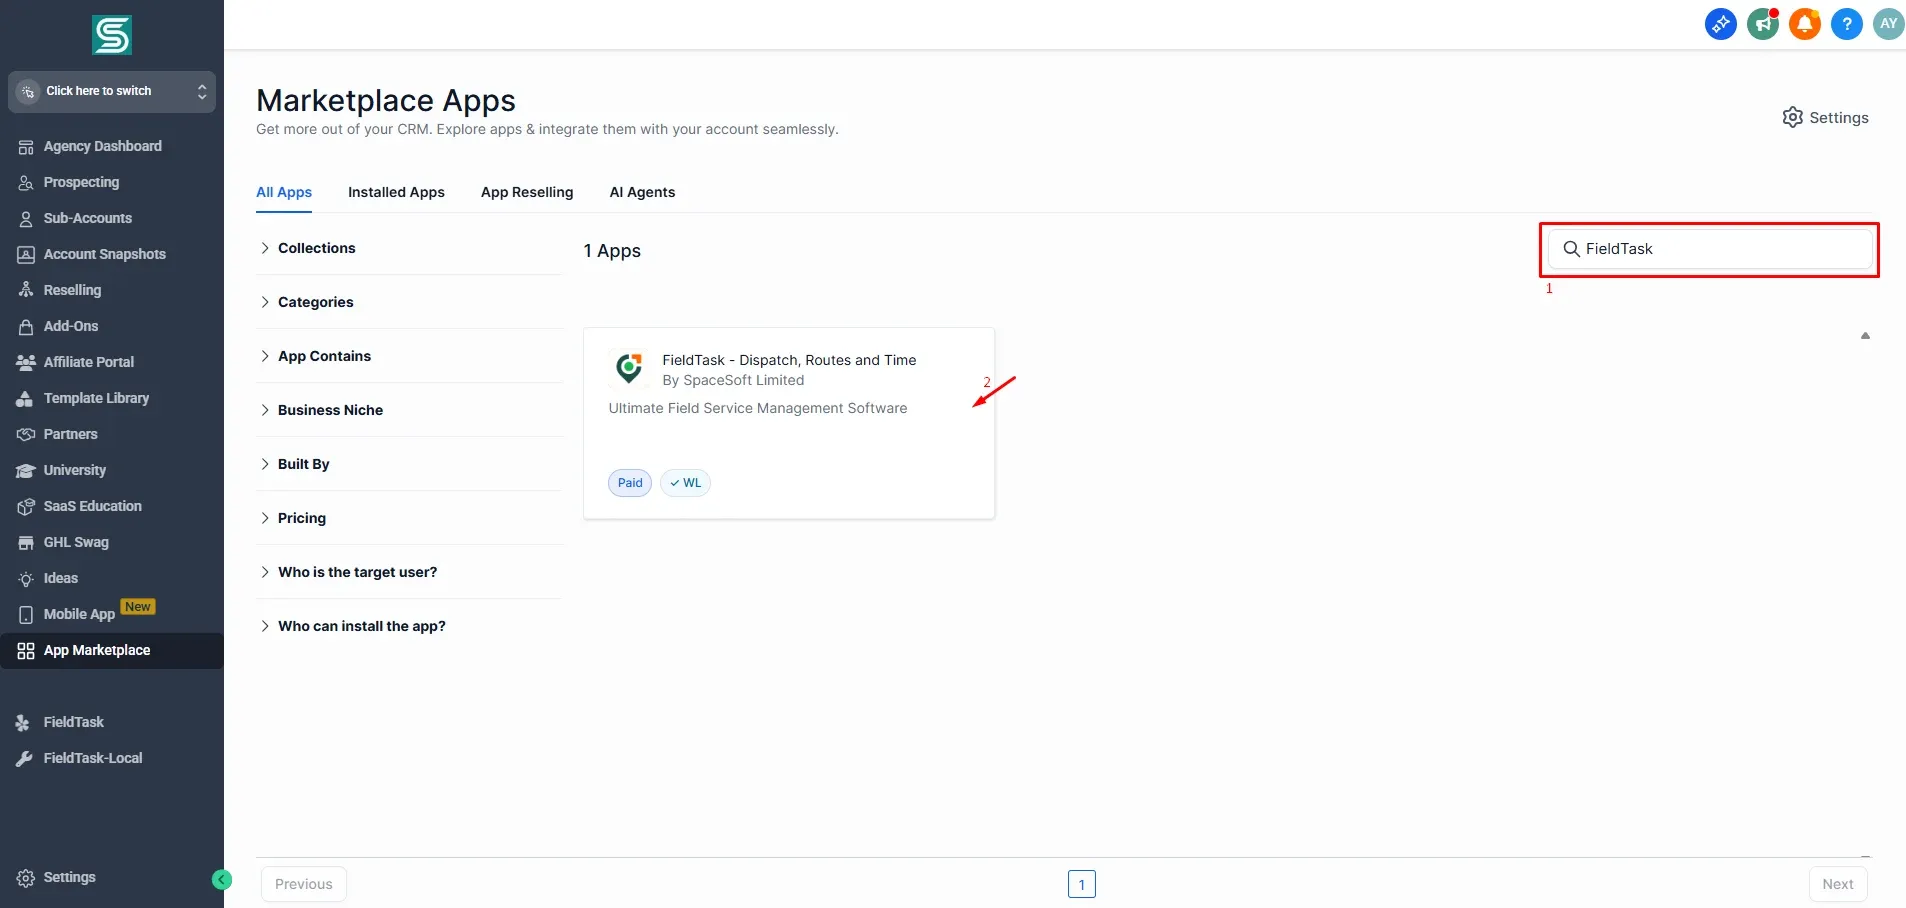Open Sub-Accounts via its person icon
The image size is (1906, 908).
pyautogui.click(x=26, y=219)
